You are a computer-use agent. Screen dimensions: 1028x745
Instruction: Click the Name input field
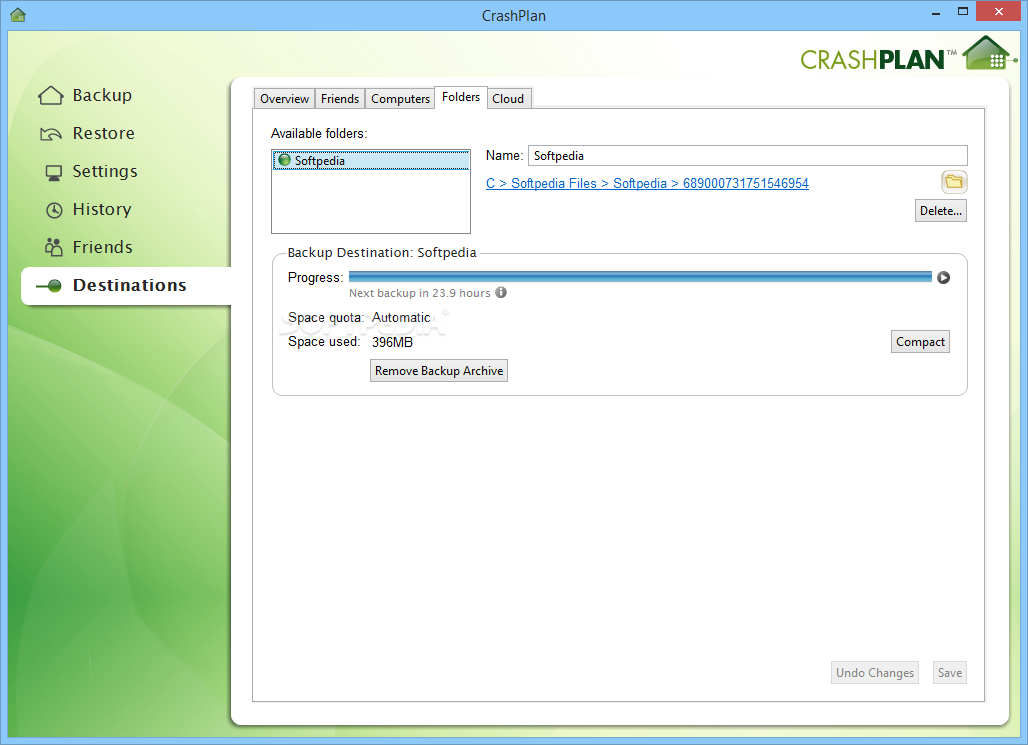tap(747, 155)
